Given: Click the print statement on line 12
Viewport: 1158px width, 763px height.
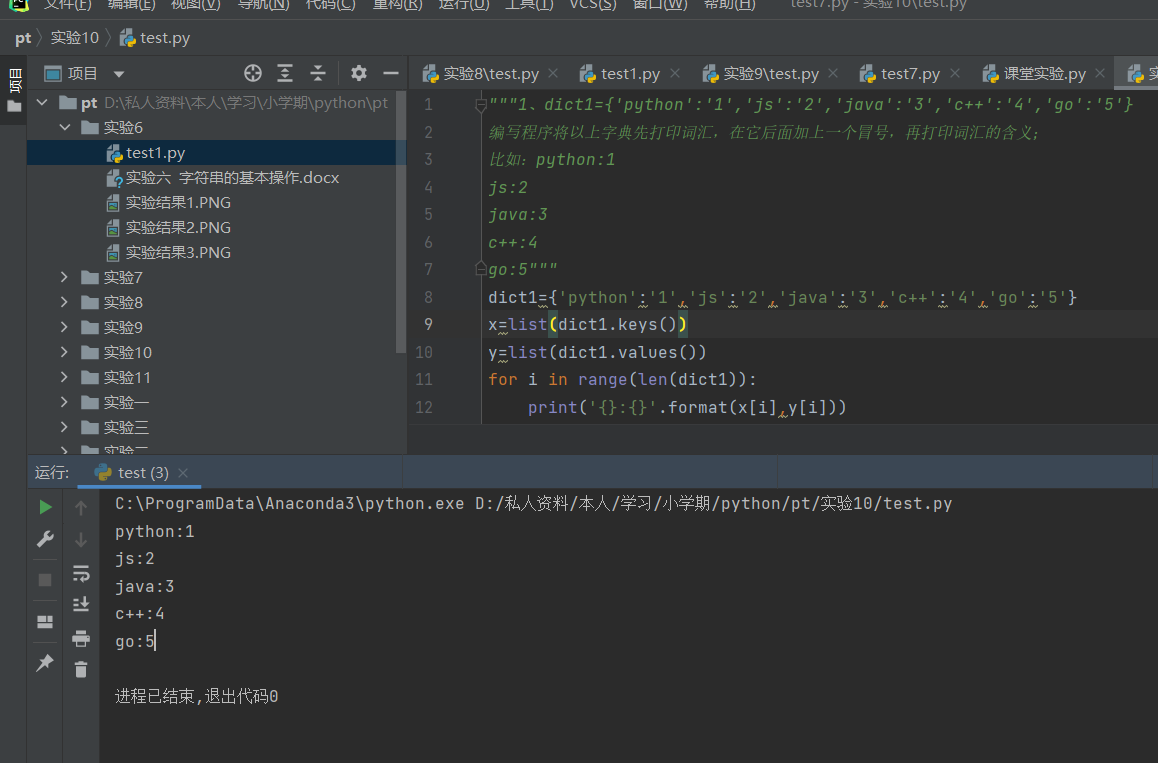Looking at the screenshot, I should point(687,408).
